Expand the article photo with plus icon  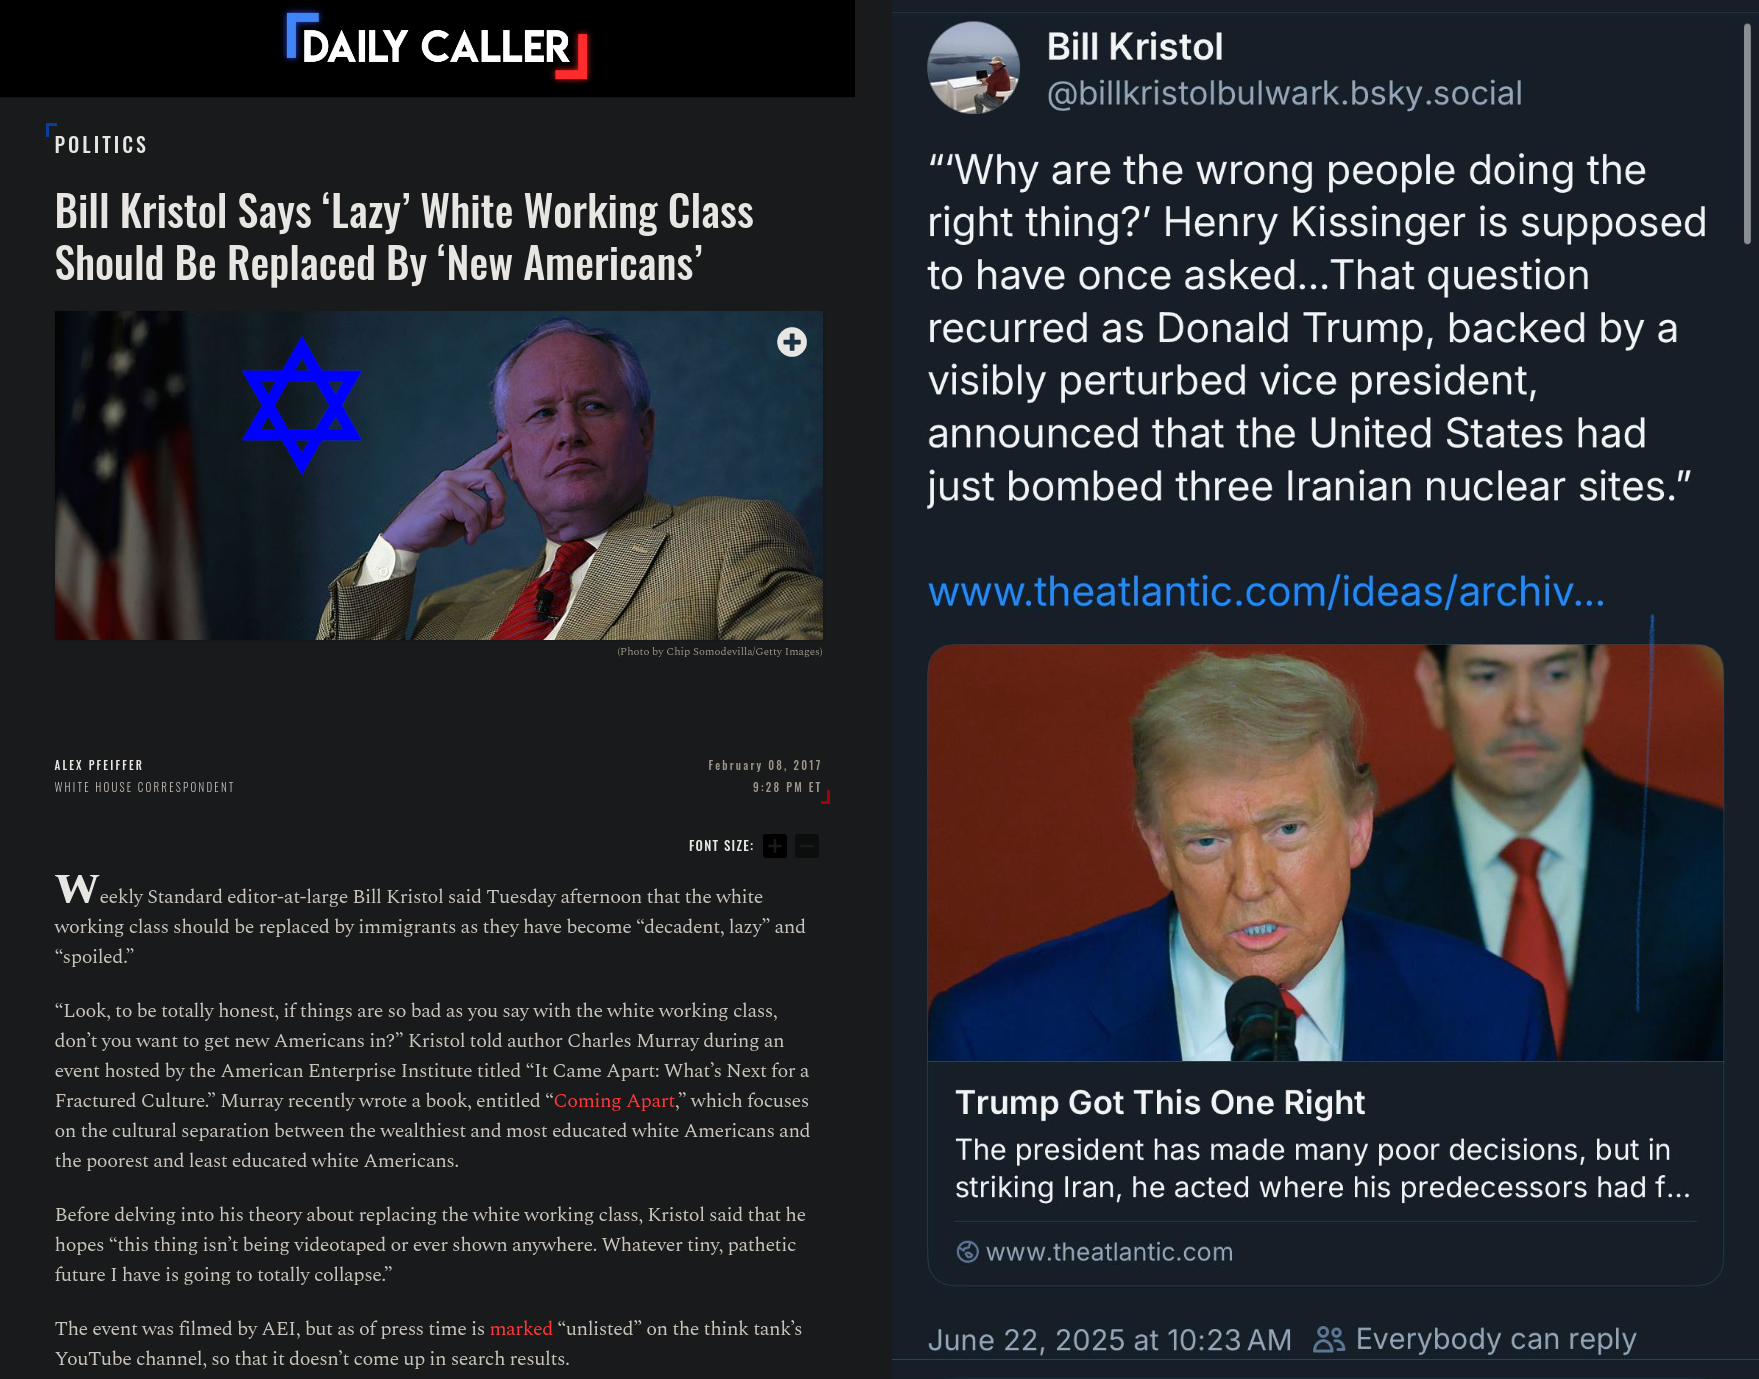(x=792, y=342)
